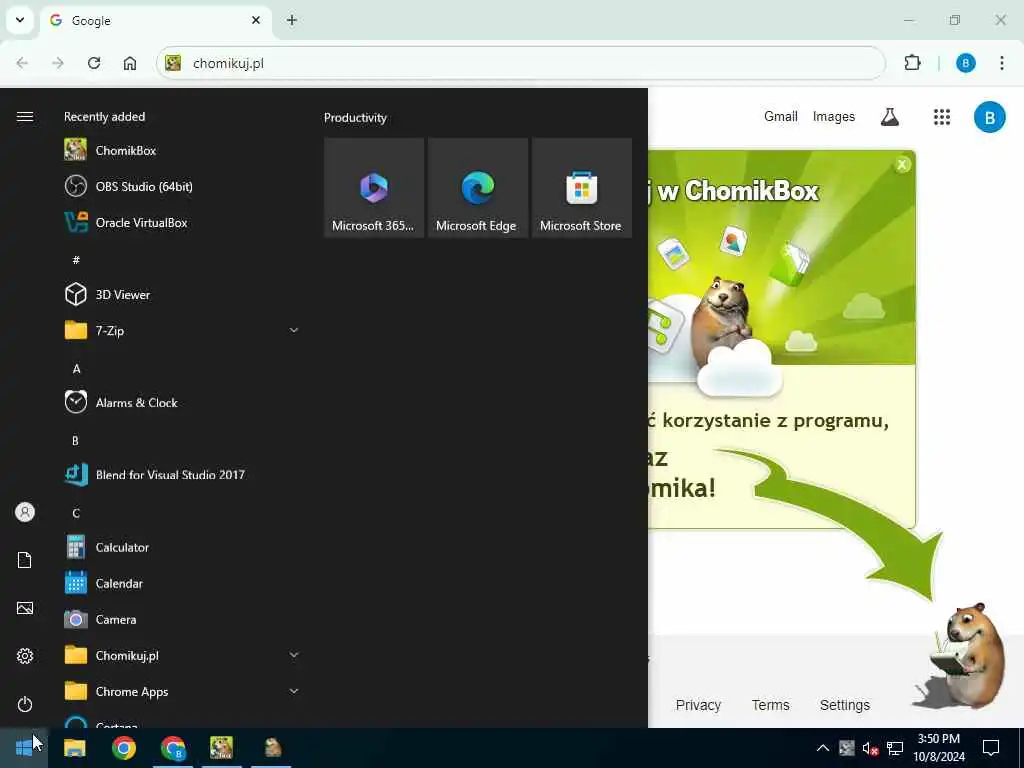This screenshot has width=1024, height=768.
Task: Click the ChomikBox promo banner image
Action: click(x=781, y=257)
